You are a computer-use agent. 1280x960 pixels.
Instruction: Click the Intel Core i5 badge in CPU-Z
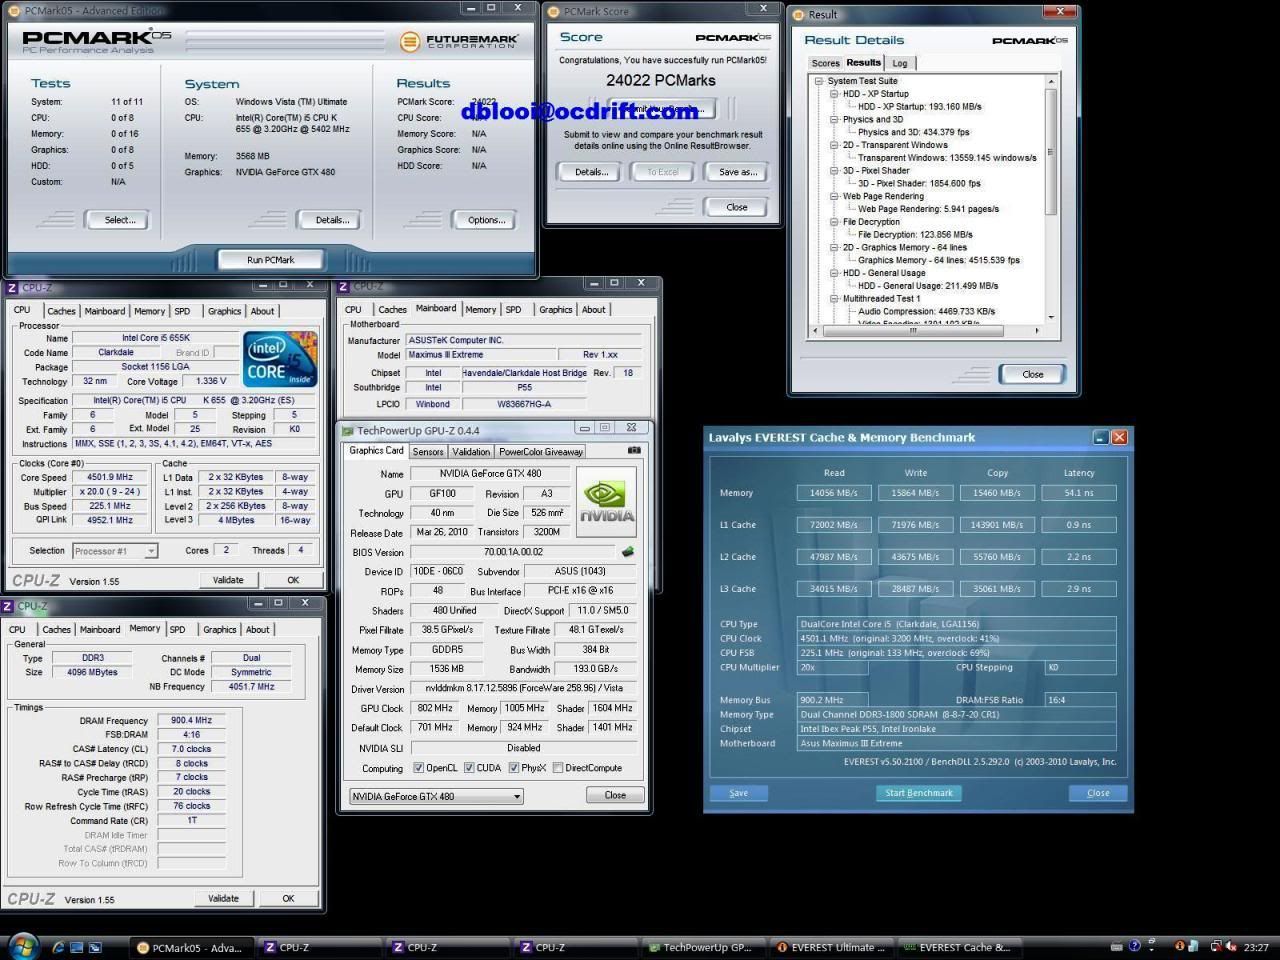click(x=280, y=358)
